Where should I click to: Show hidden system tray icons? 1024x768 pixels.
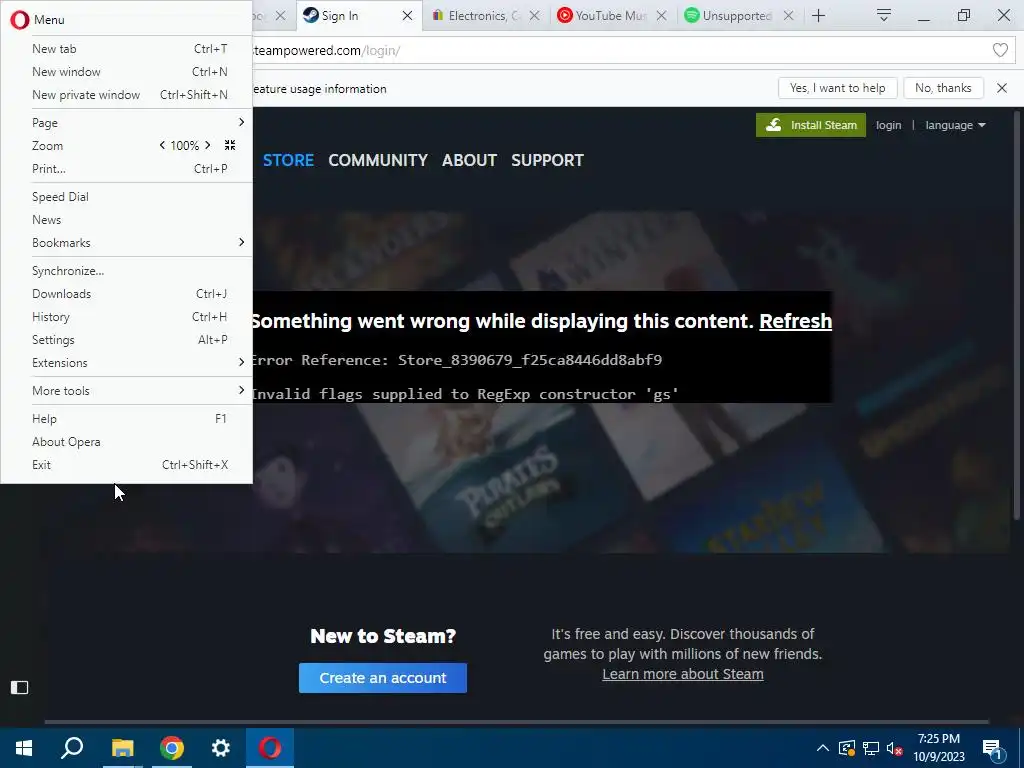(823, 748)
